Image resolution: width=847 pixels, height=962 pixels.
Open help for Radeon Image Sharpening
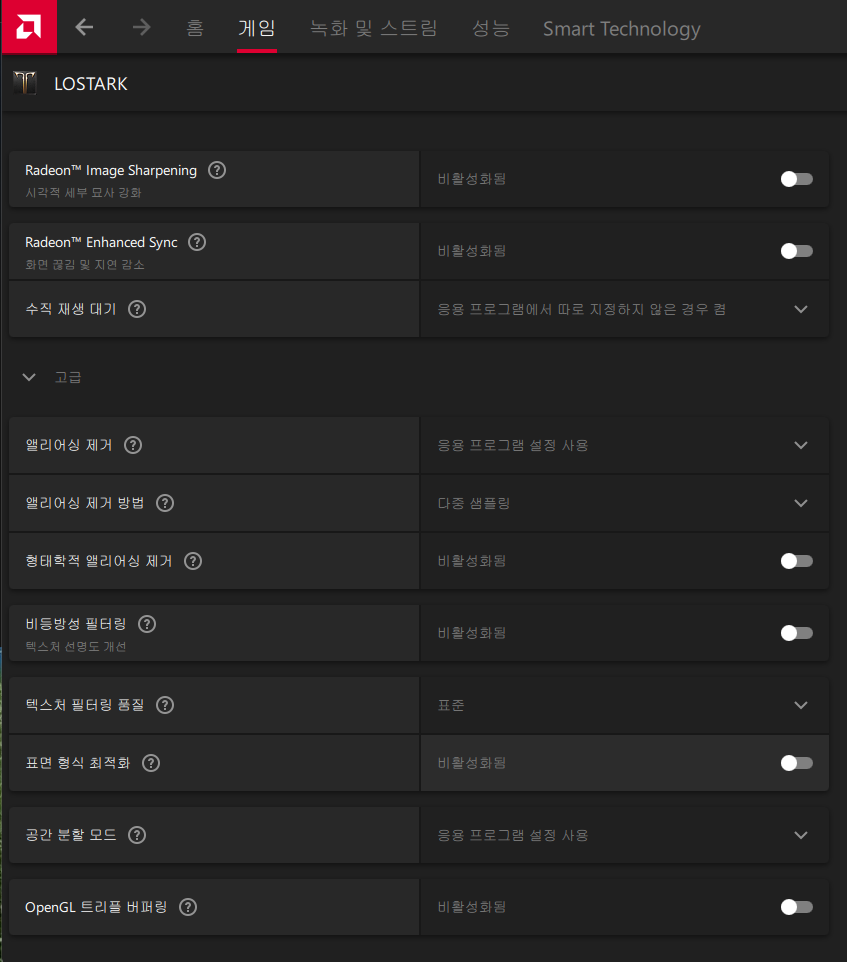(x=217, y=170)
